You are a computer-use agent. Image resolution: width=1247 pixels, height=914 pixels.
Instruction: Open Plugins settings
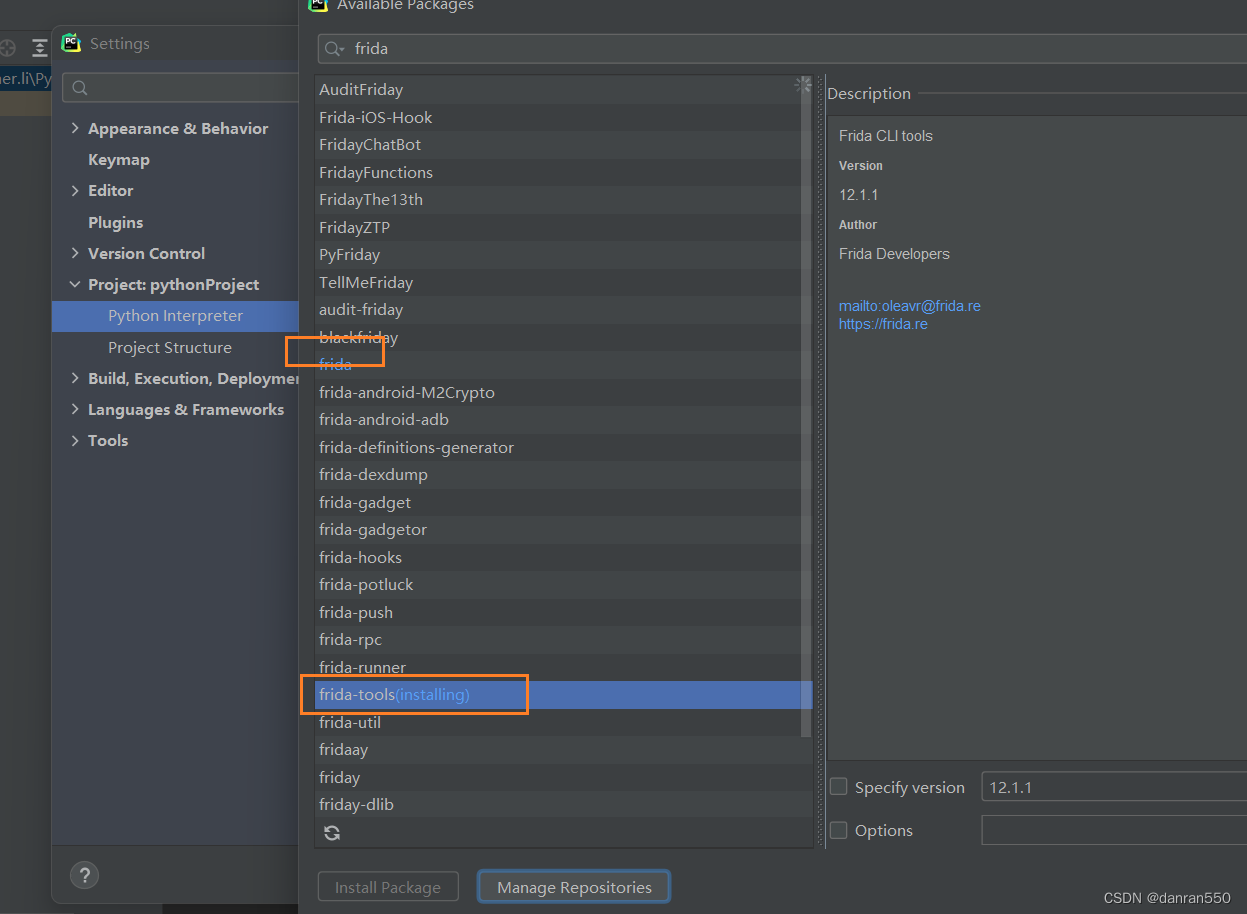point(116,222)
